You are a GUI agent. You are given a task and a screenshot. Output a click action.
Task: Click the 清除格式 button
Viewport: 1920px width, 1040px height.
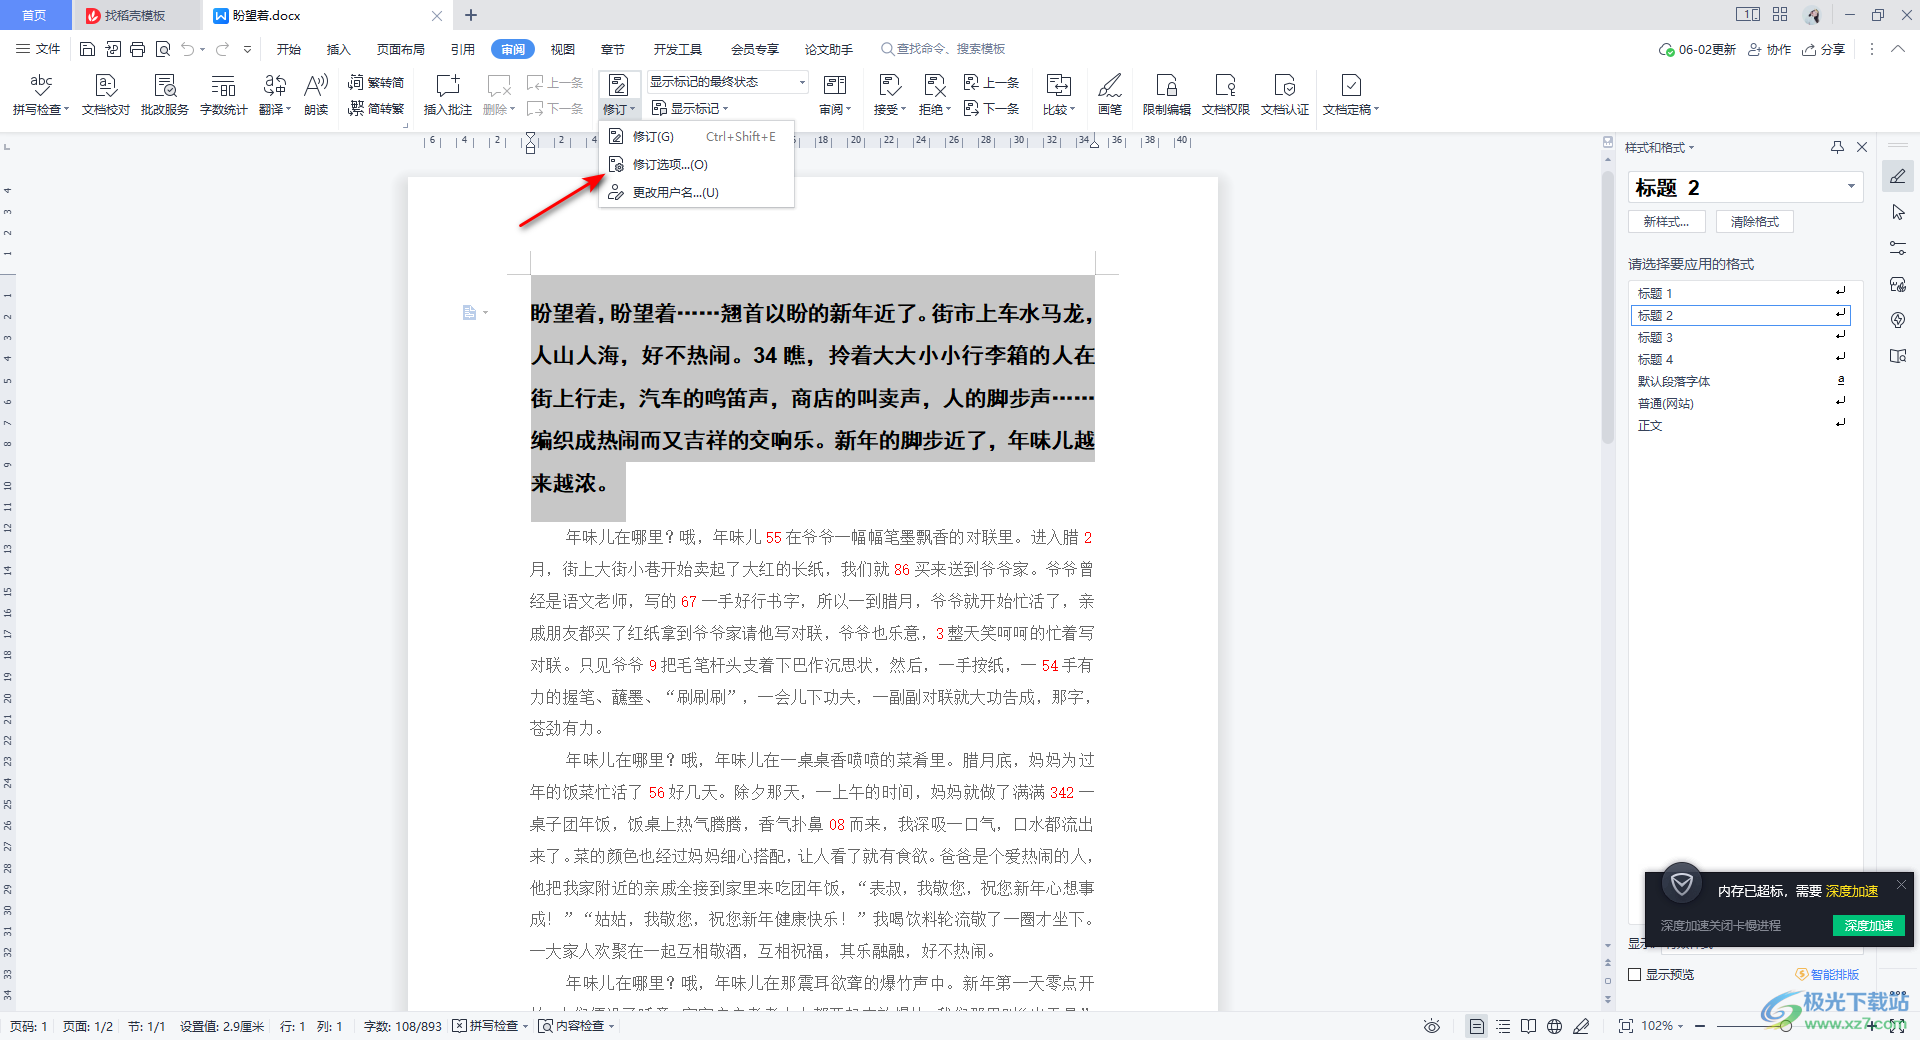[x=1755, y=222]
